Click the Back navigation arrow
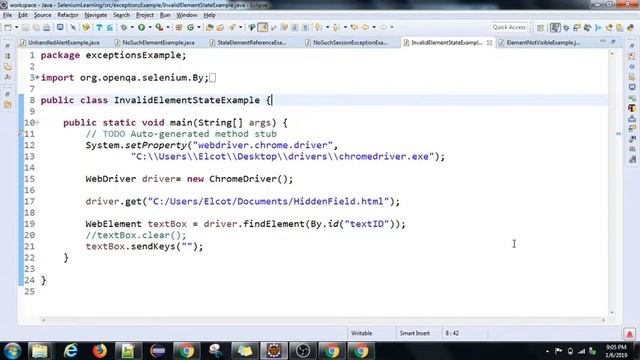640x360 pixels. click(x=365, y=27)
